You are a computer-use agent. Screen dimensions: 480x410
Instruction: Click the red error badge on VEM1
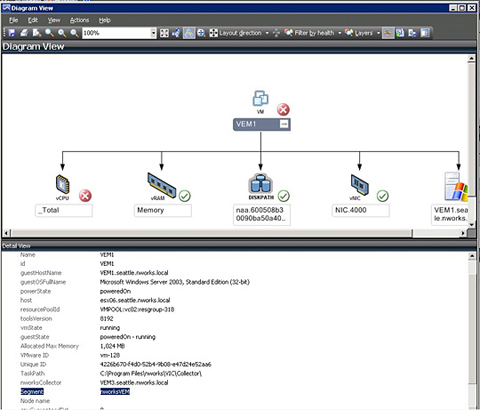283,110
